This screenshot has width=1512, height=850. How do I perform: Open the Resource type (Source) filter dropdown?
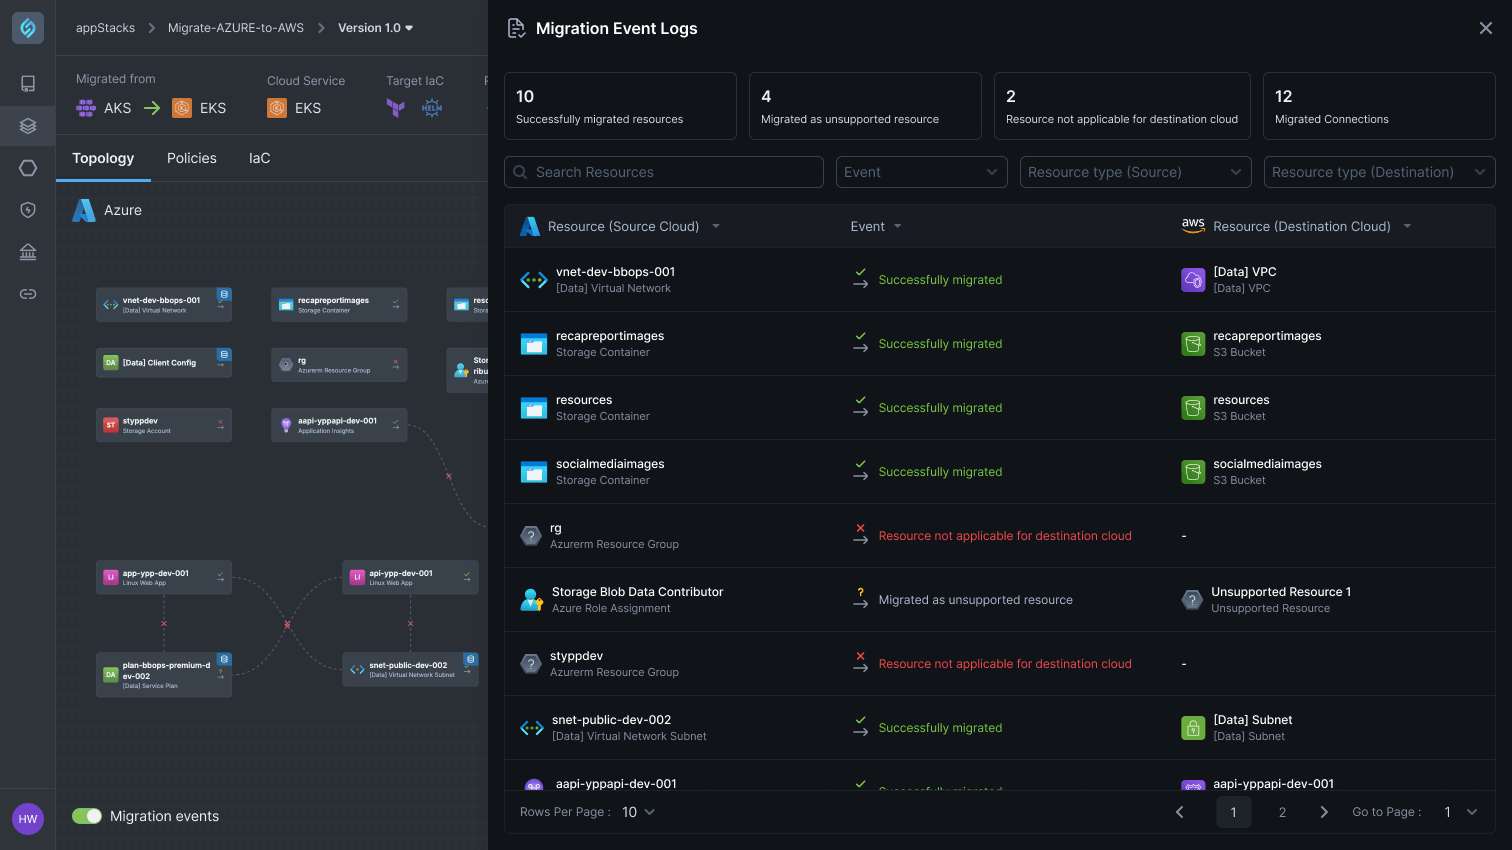pos(1136,172)
